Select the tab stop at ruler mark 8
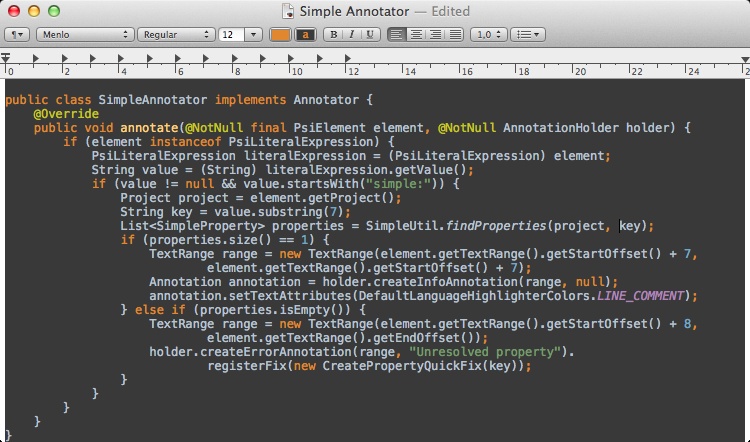 pos(234,58)
